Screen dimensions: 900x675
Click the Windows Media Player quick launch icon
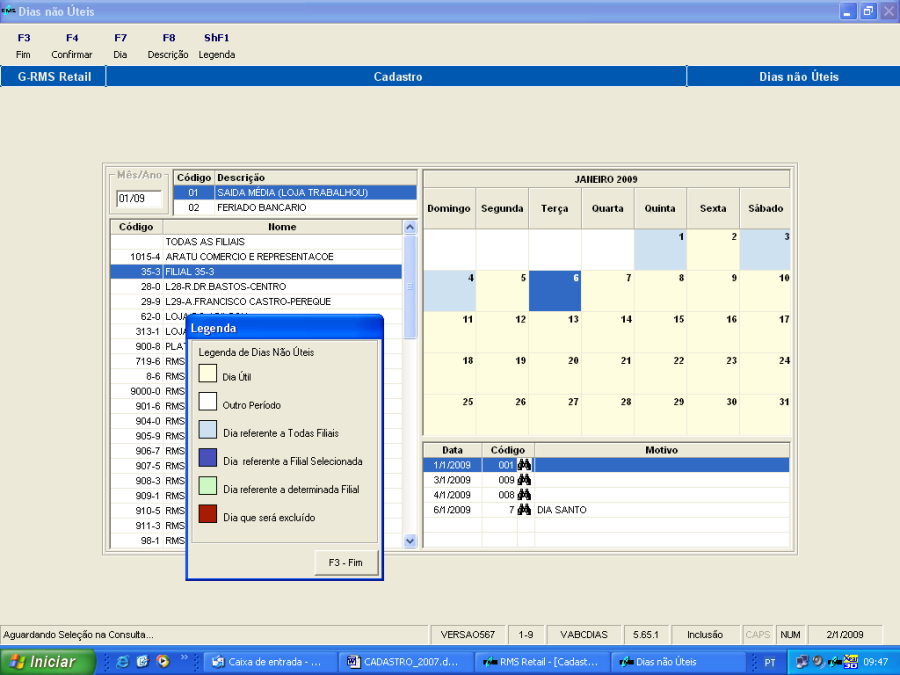pyautogui.click(x=163, y=662)
